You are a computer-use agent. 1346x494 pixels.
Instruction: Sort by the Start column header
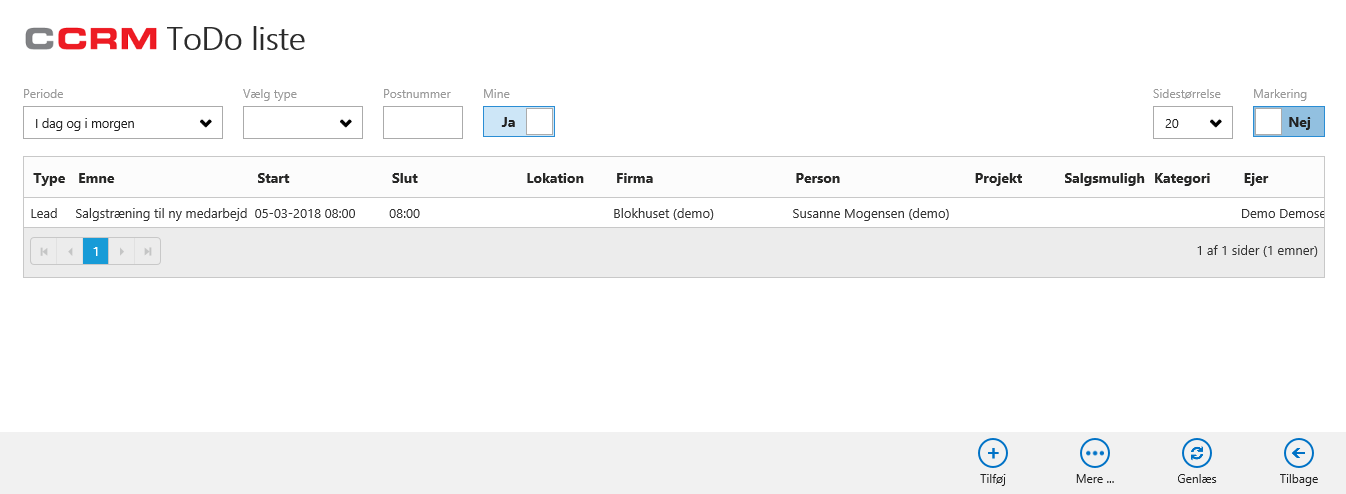pyautogui.click(x=273, y=178)
